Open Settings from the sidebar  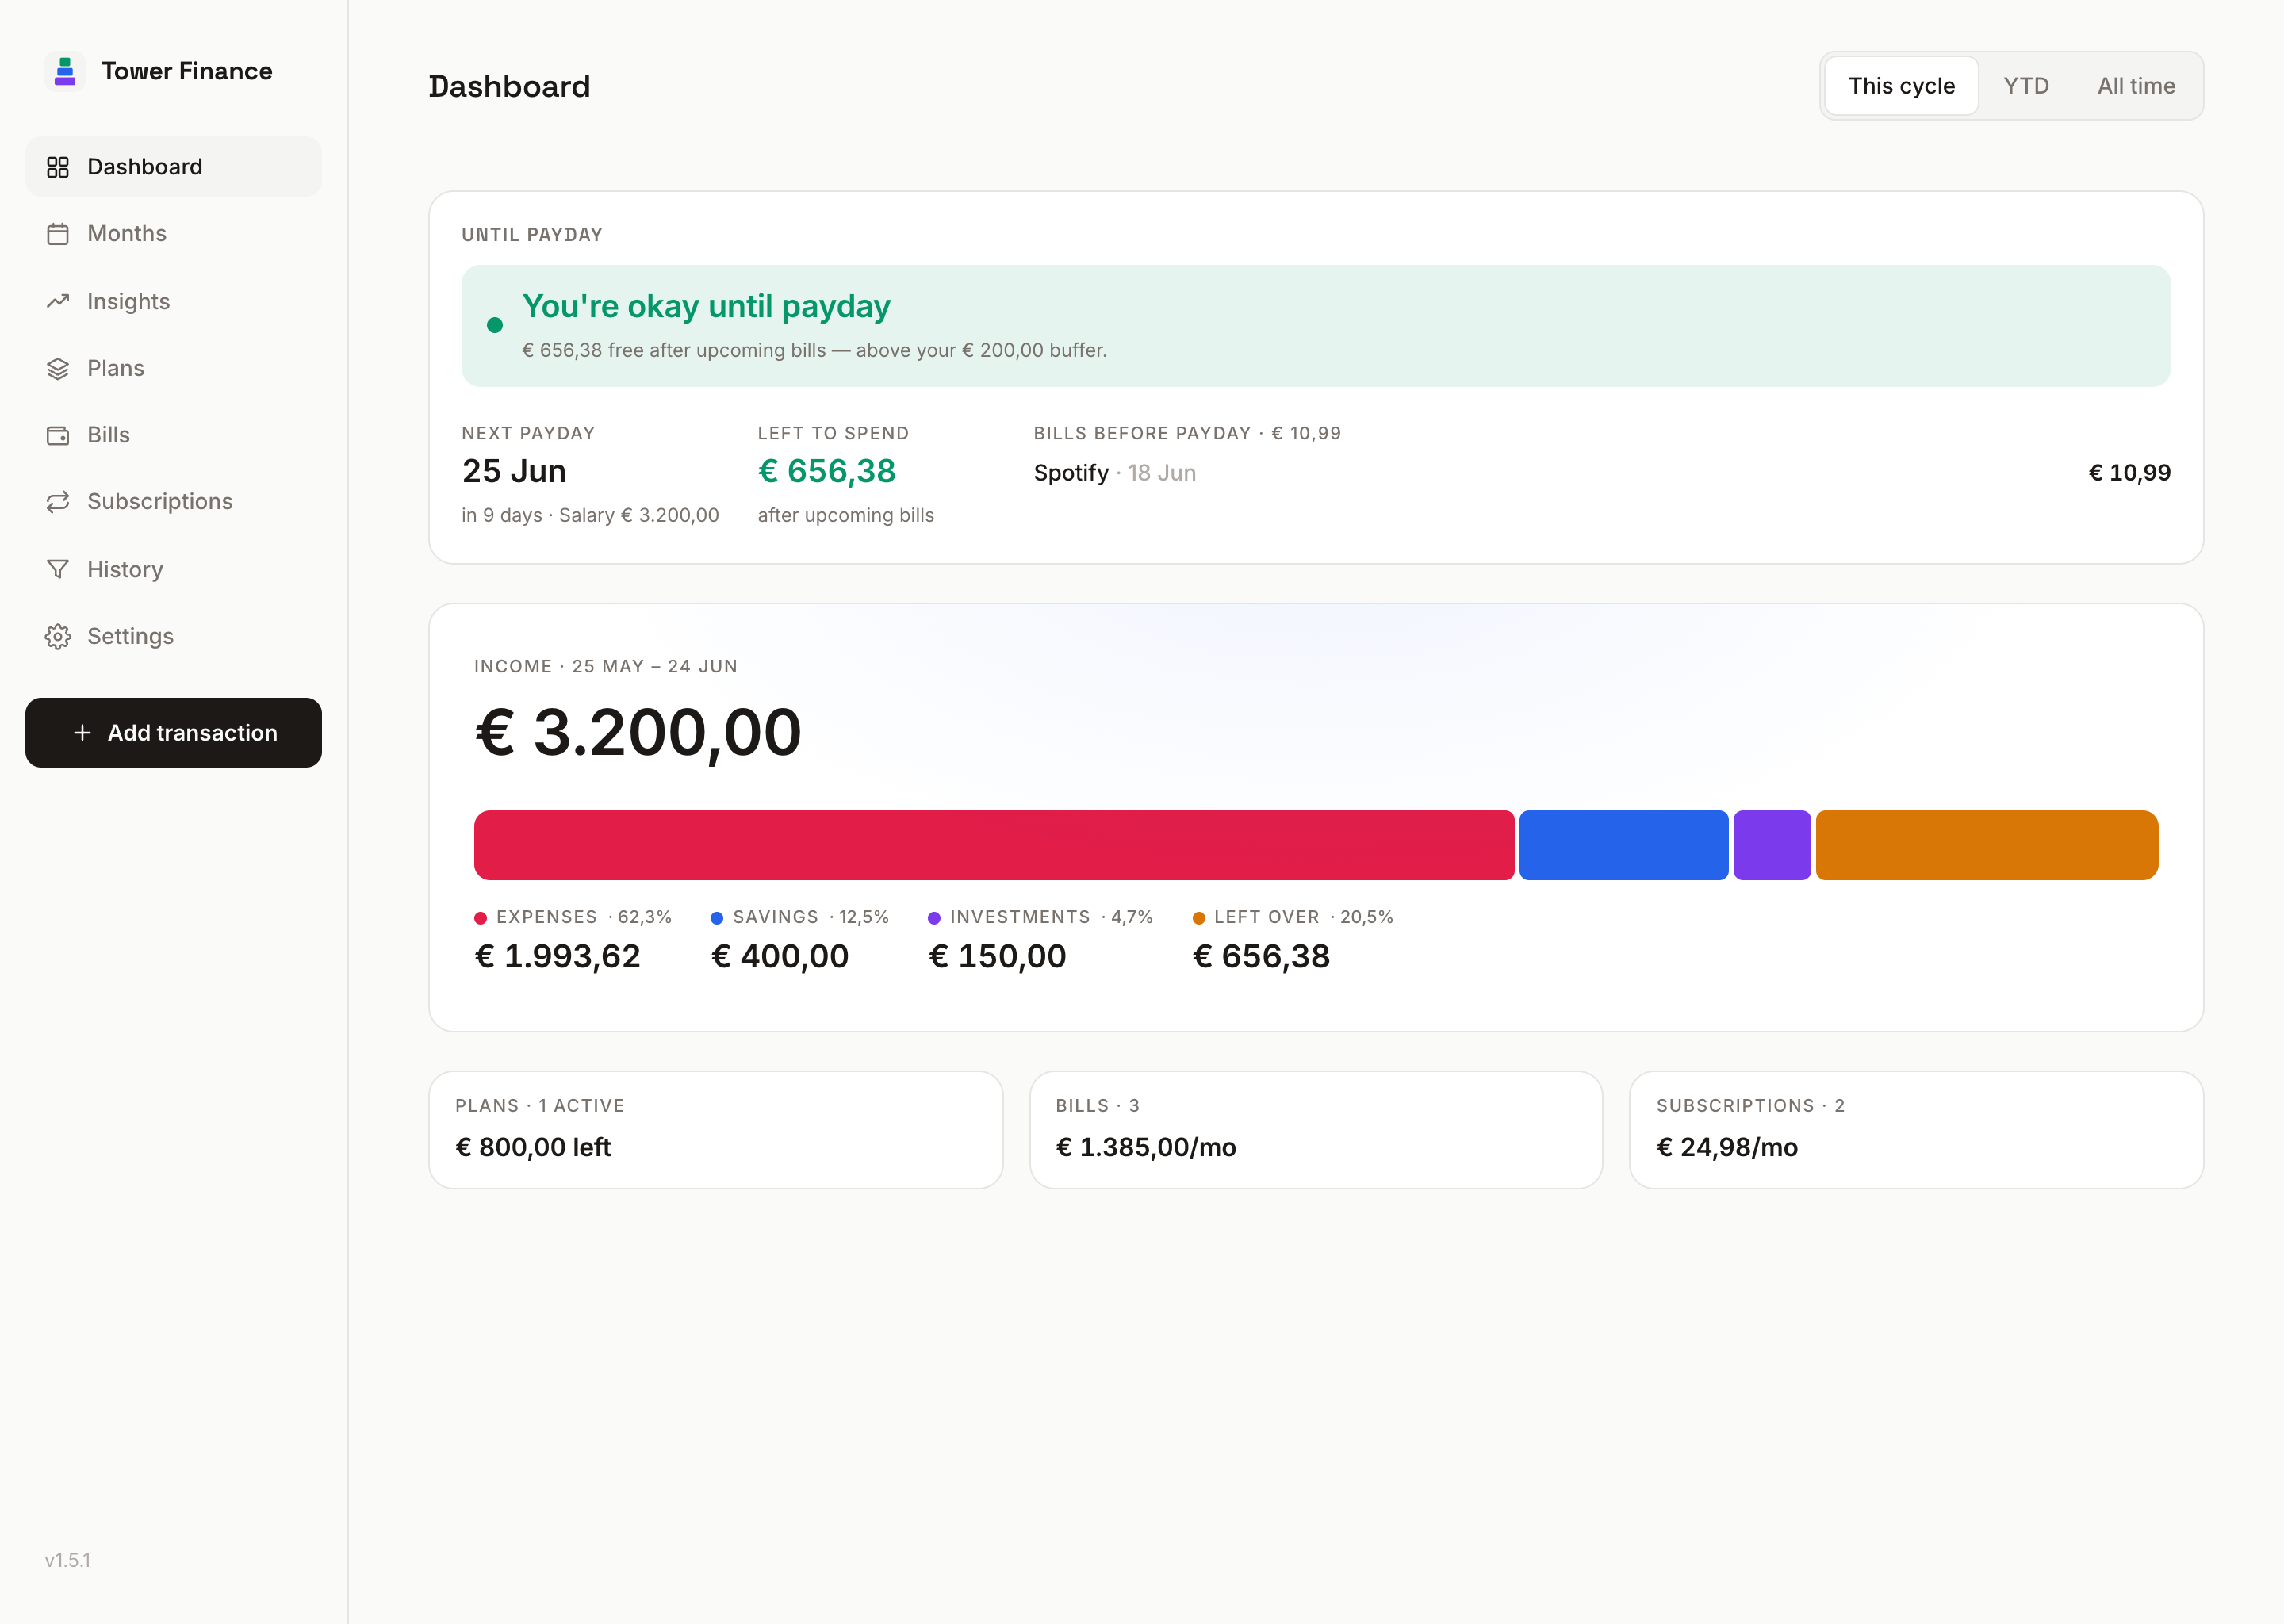173,636
